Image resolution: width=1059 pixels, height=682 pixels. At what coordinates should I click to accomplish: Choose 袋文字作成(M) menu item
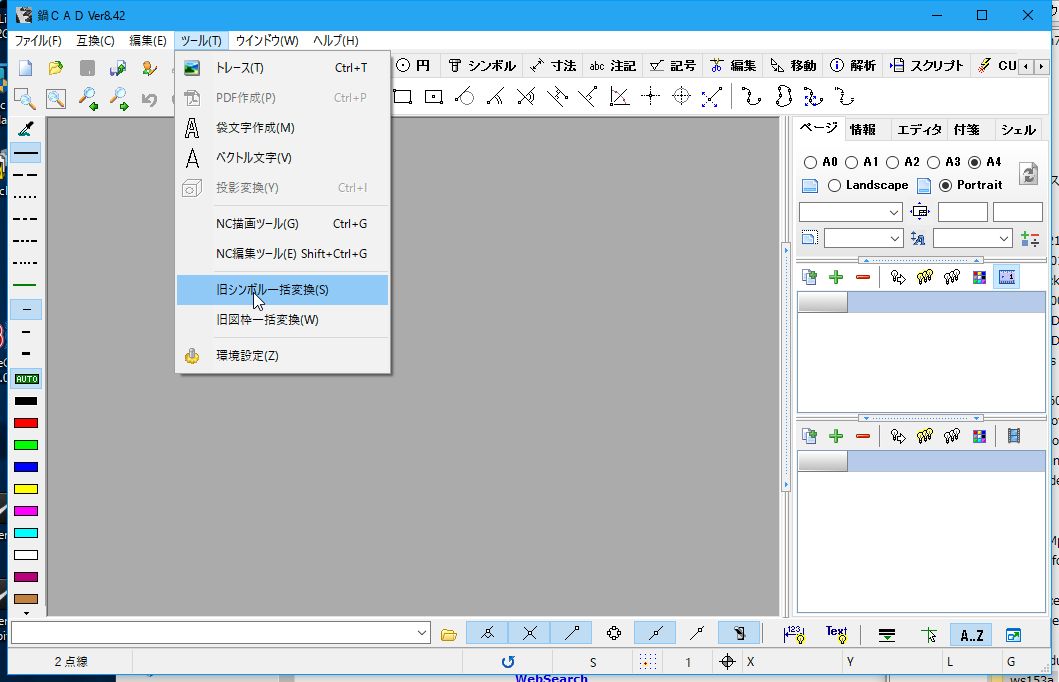(x=282, y=128)
